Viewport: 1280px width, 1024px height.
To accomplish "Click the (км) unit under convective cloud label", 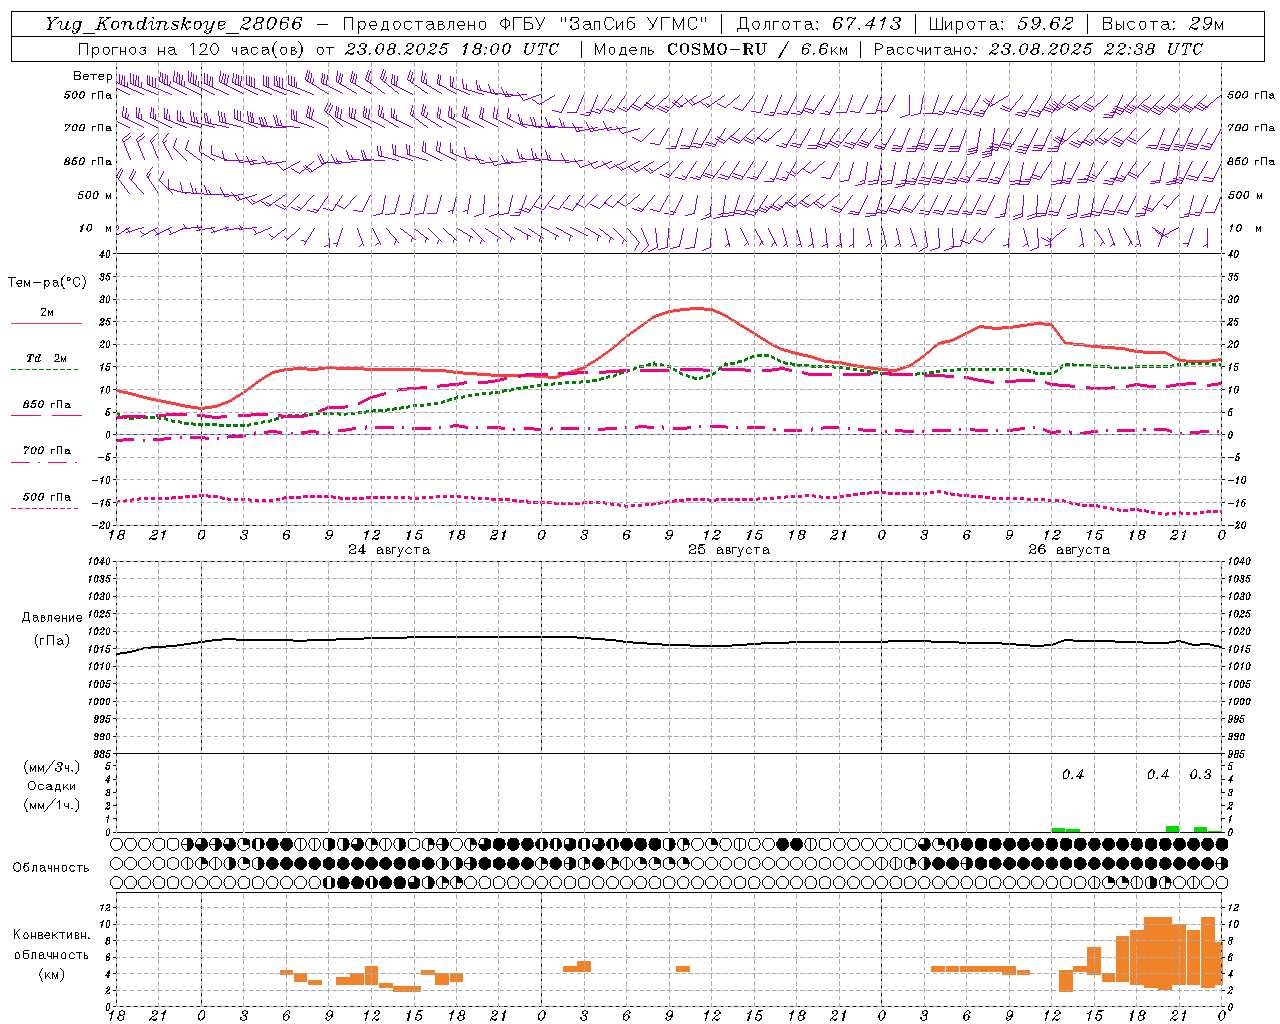I will click(51, 974).
